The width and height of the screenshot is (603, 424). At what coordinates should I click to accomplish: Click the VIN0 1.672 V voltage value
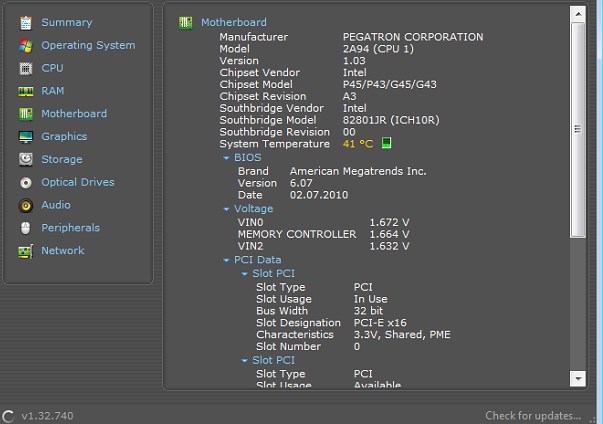pos(390,222)
